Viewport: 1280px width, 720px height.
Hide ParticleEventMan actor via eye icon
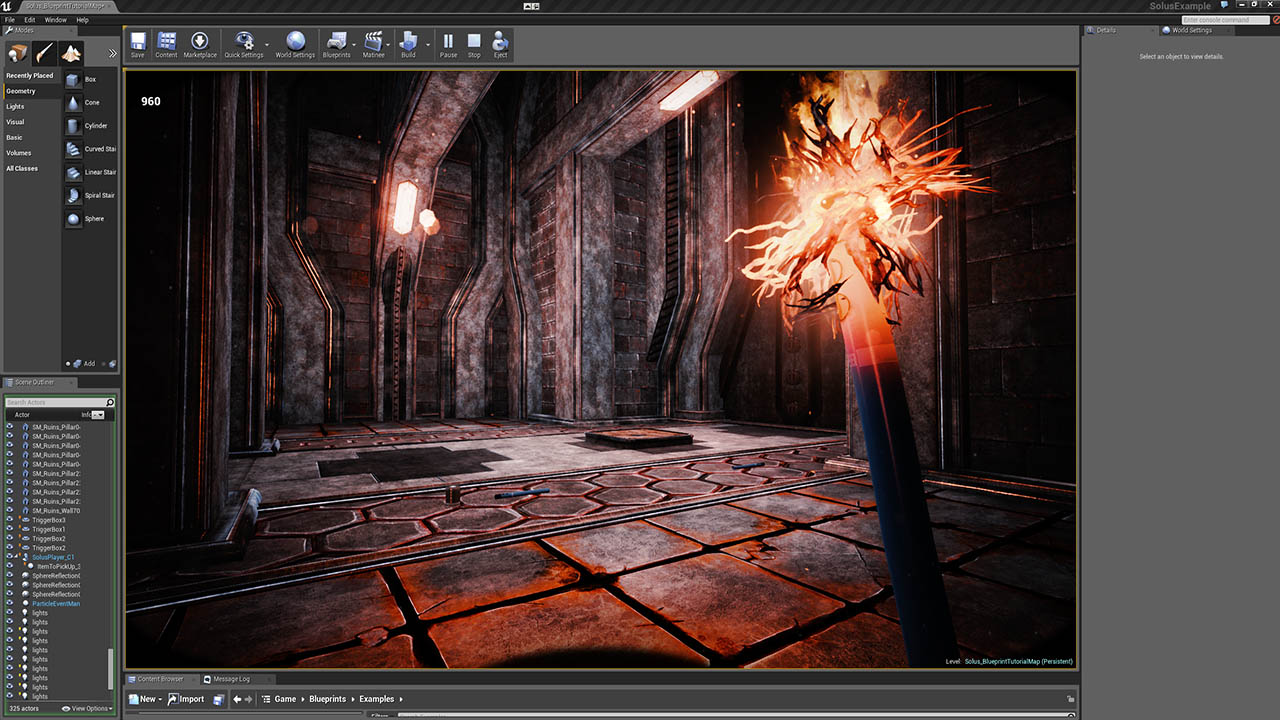10,604
